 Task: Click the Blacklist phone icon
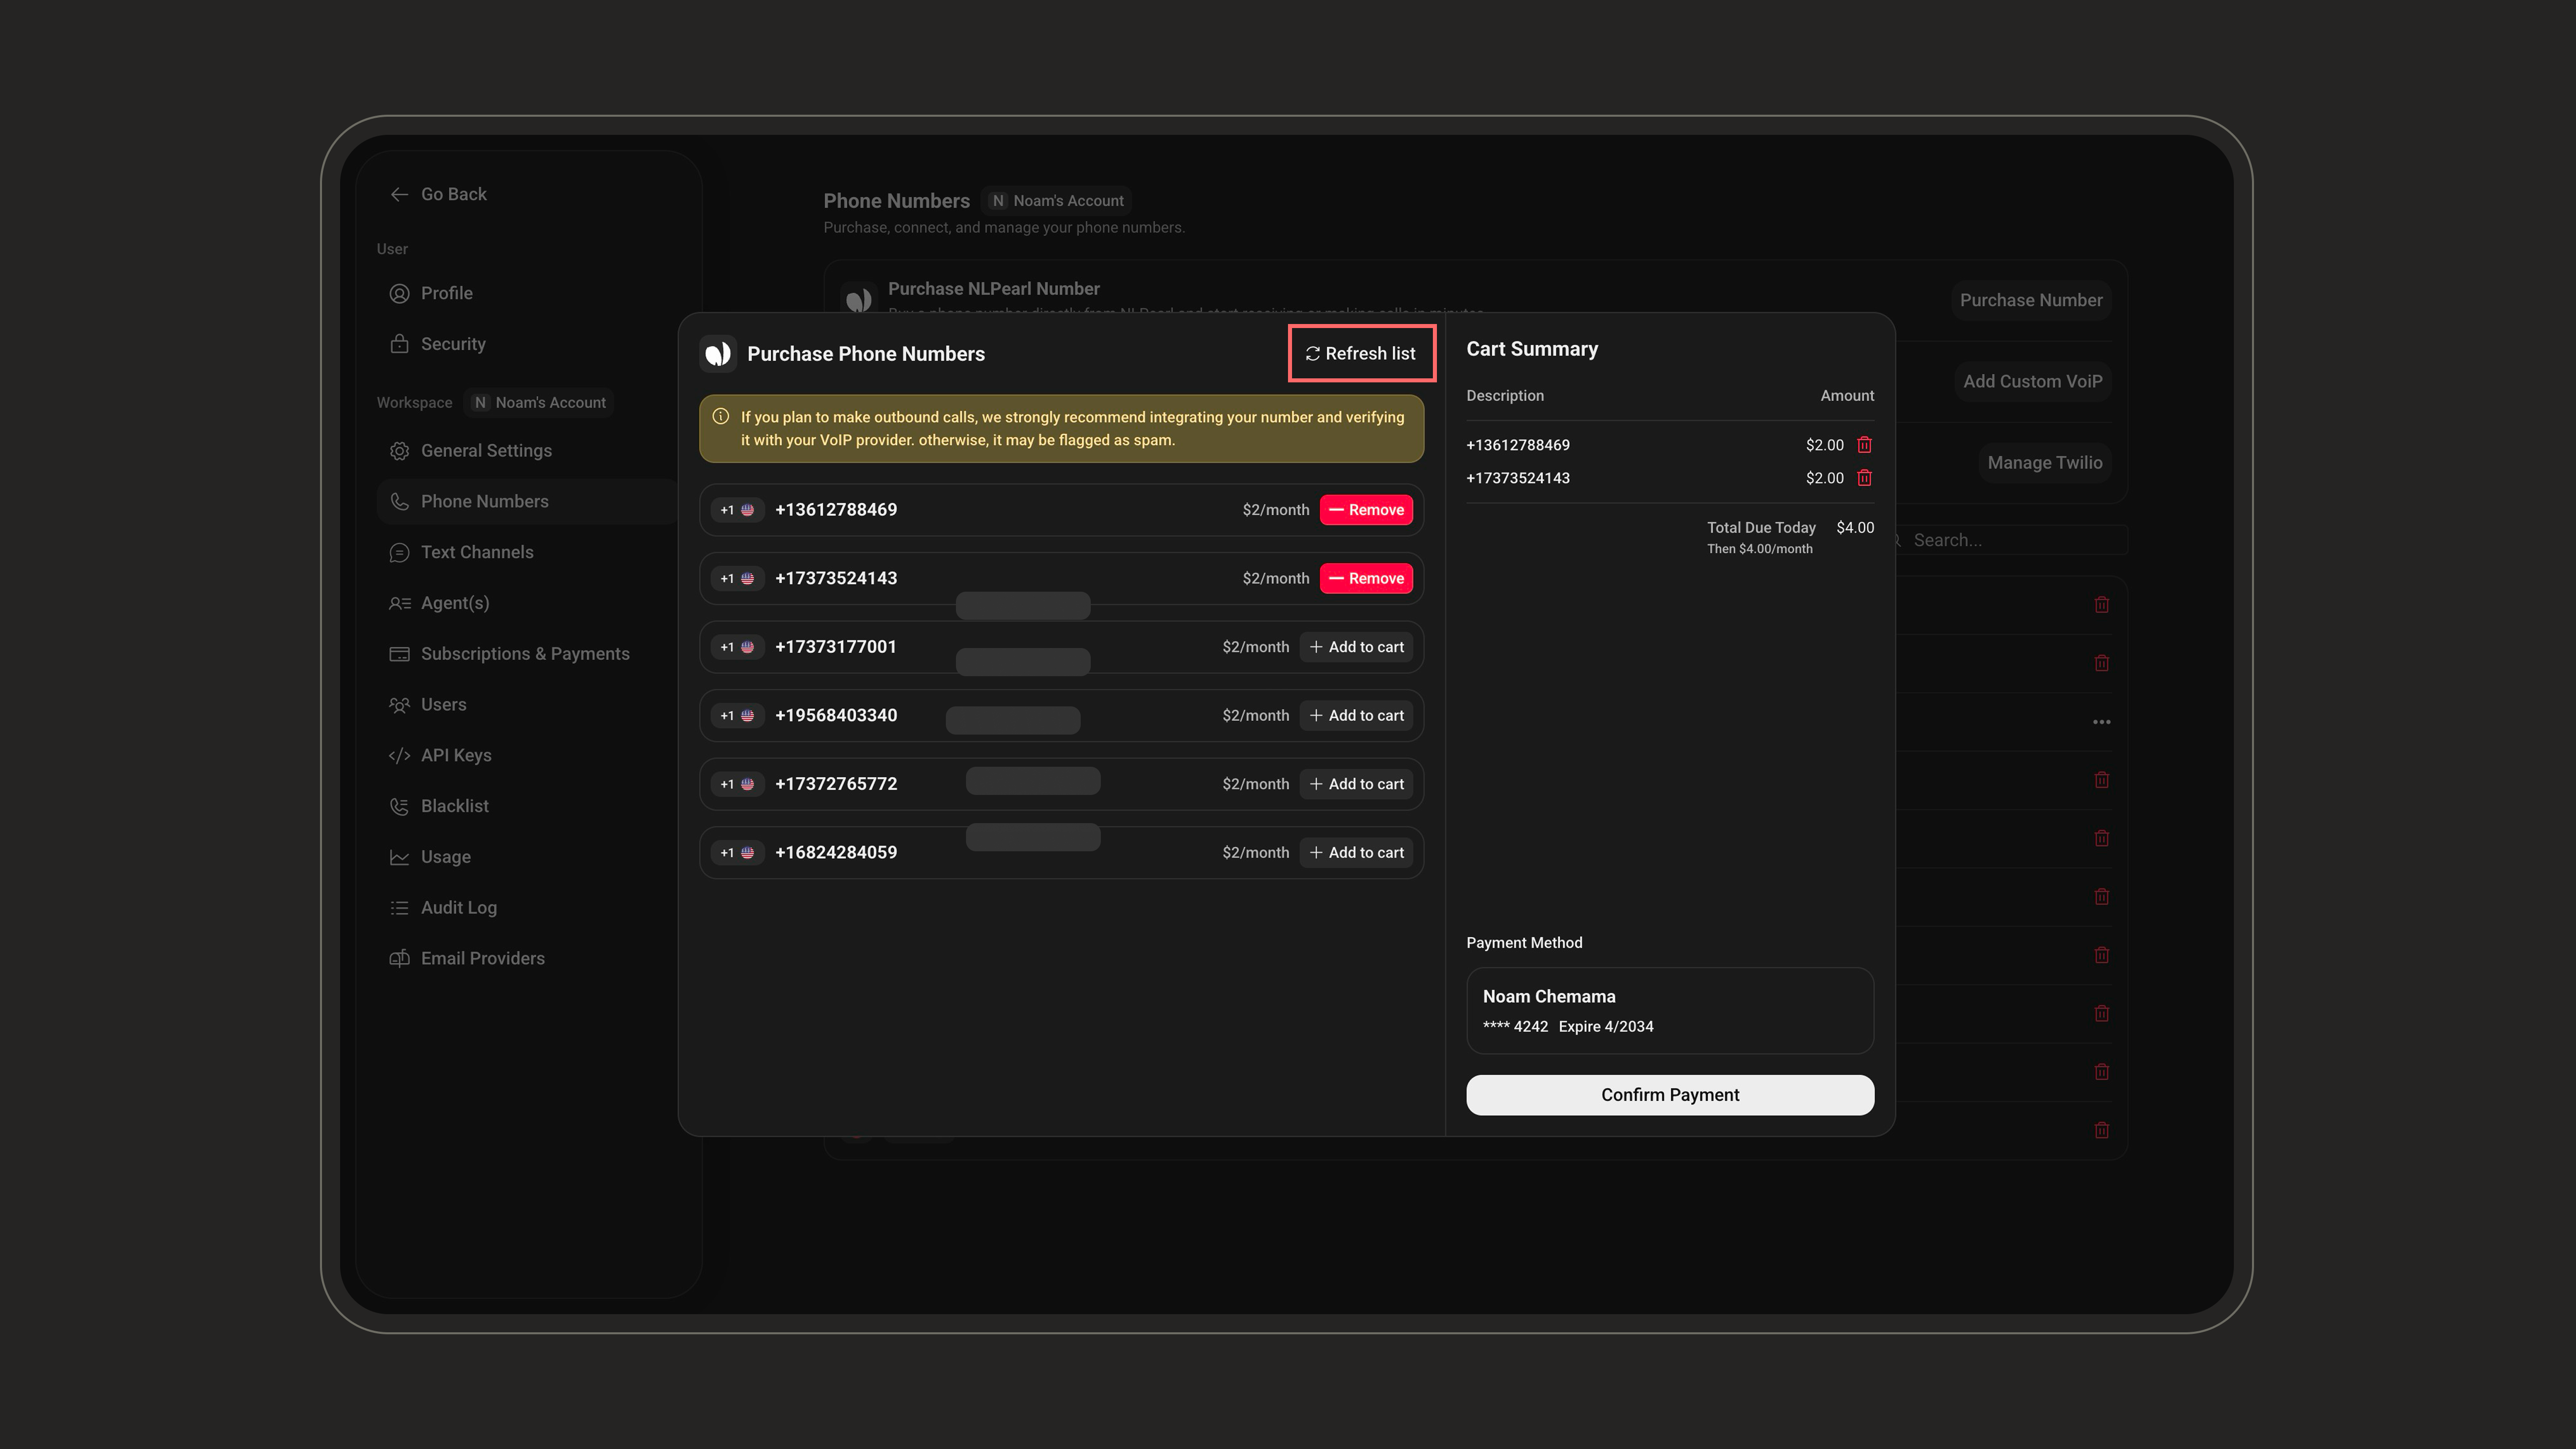(399, 806)
